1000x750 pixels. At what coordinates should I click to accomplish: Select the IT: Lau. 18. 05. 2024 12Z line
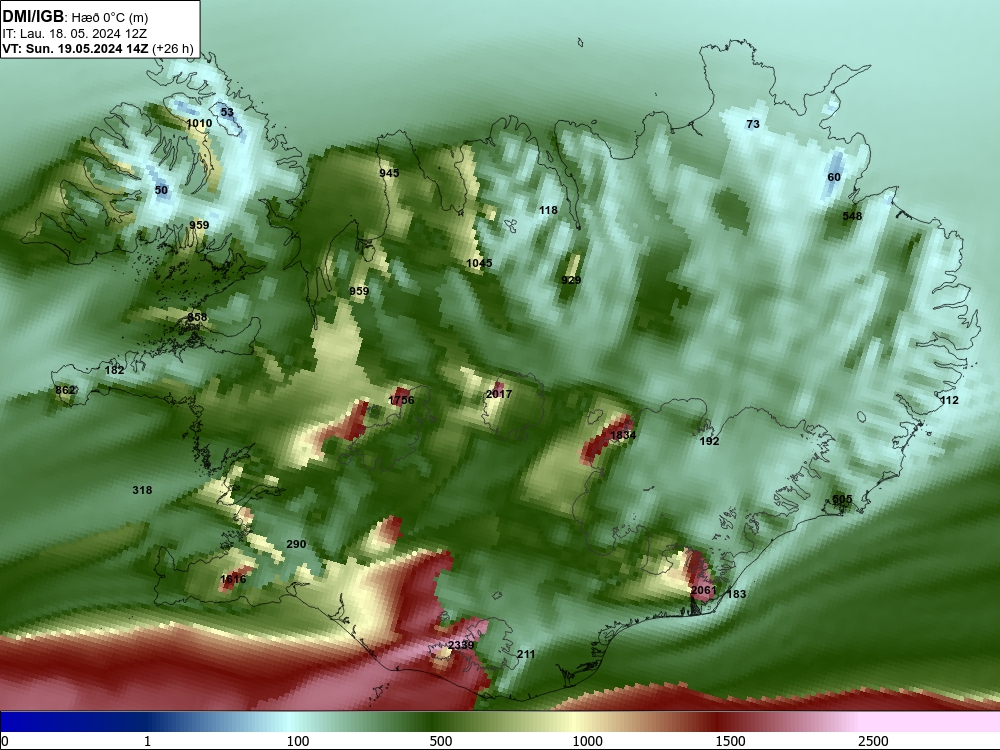75,33
